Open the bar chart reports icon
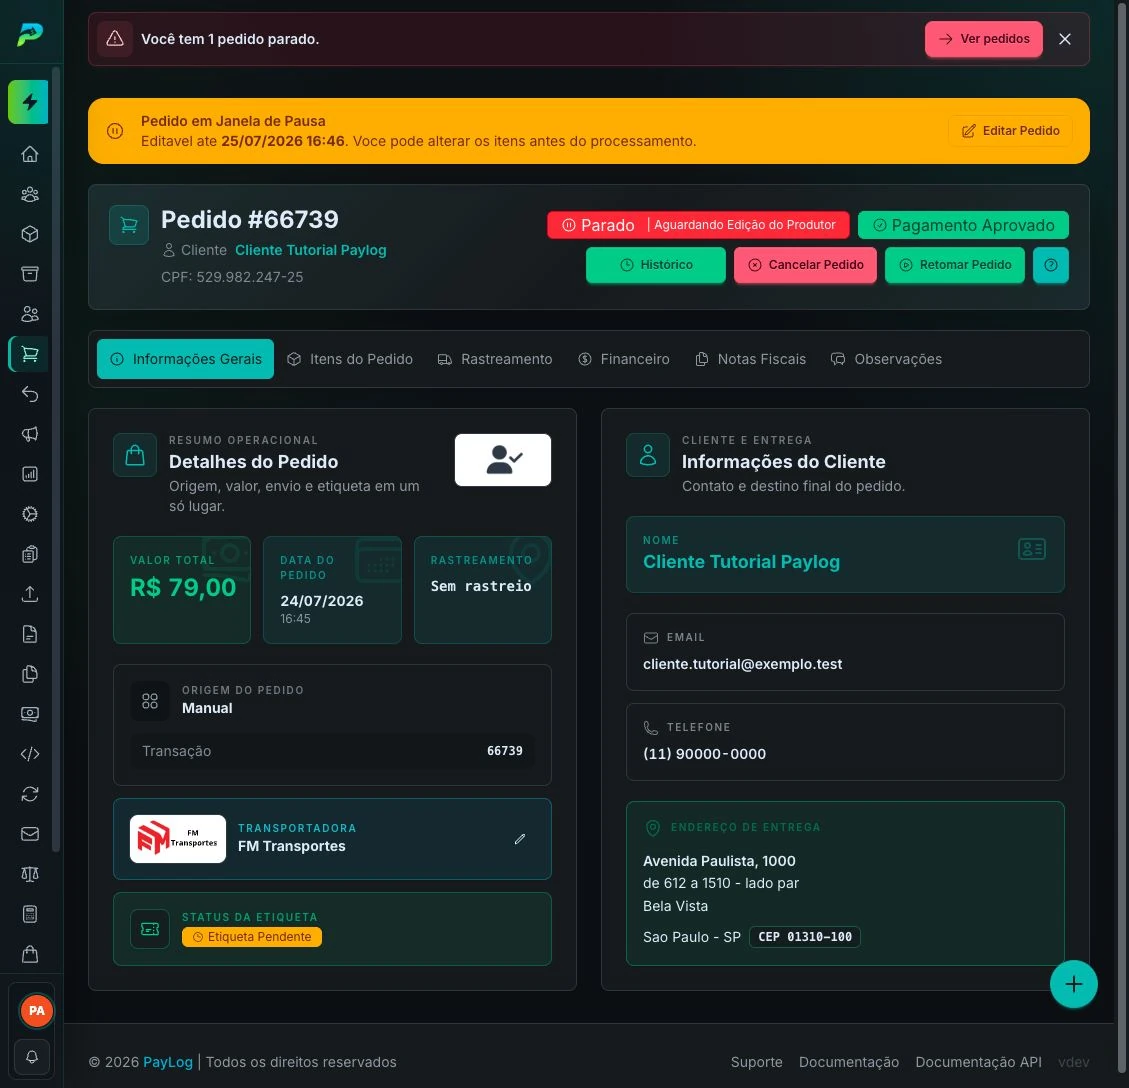Viewport: 1129px width, 1088px height. [30, 474]
